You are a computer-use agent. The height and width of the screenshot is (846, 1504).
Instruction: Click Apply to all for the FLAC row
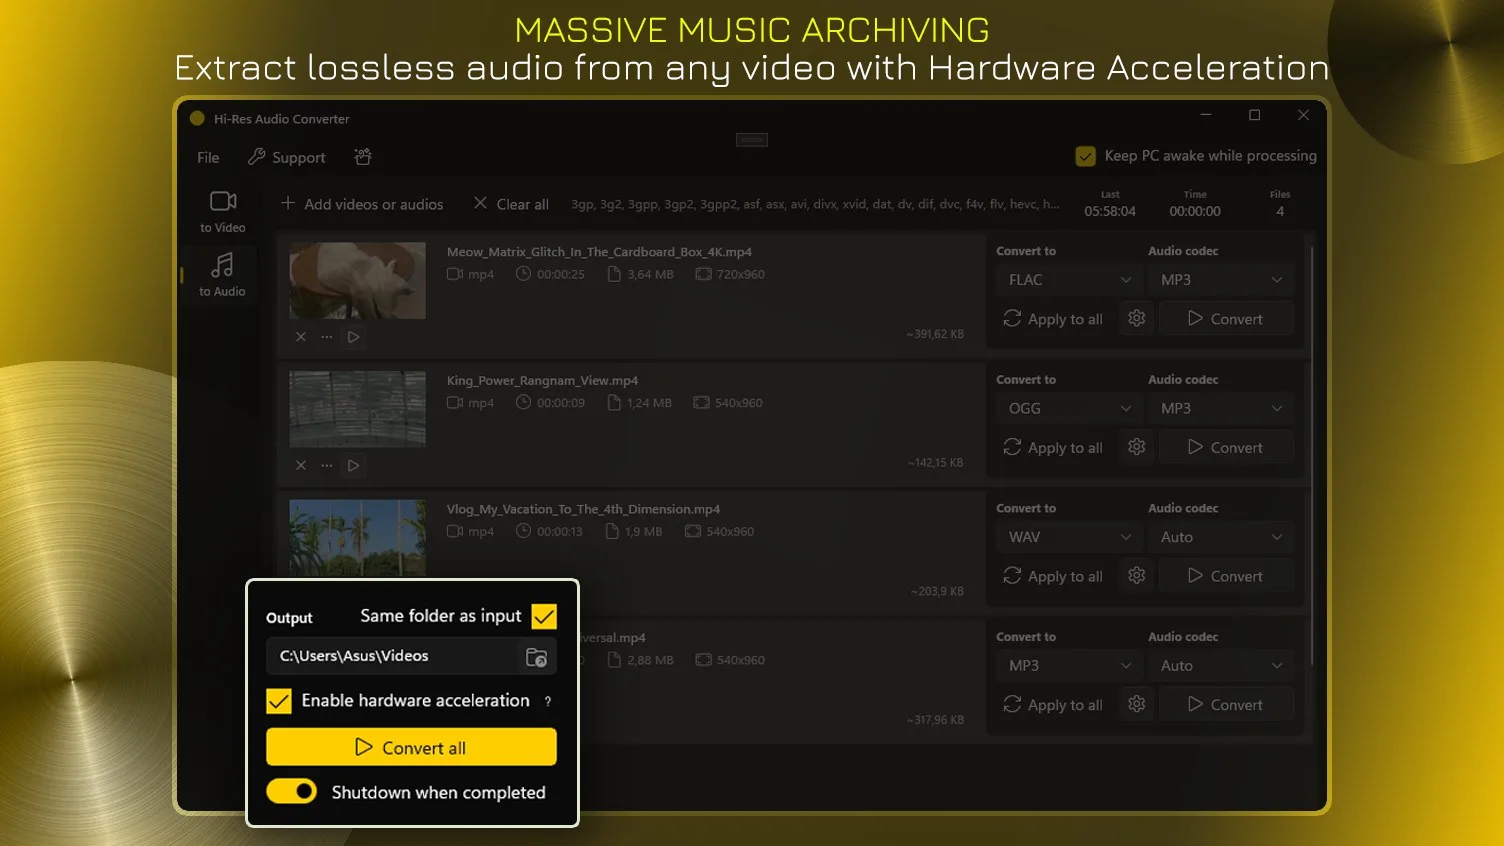coord(1053,319)
